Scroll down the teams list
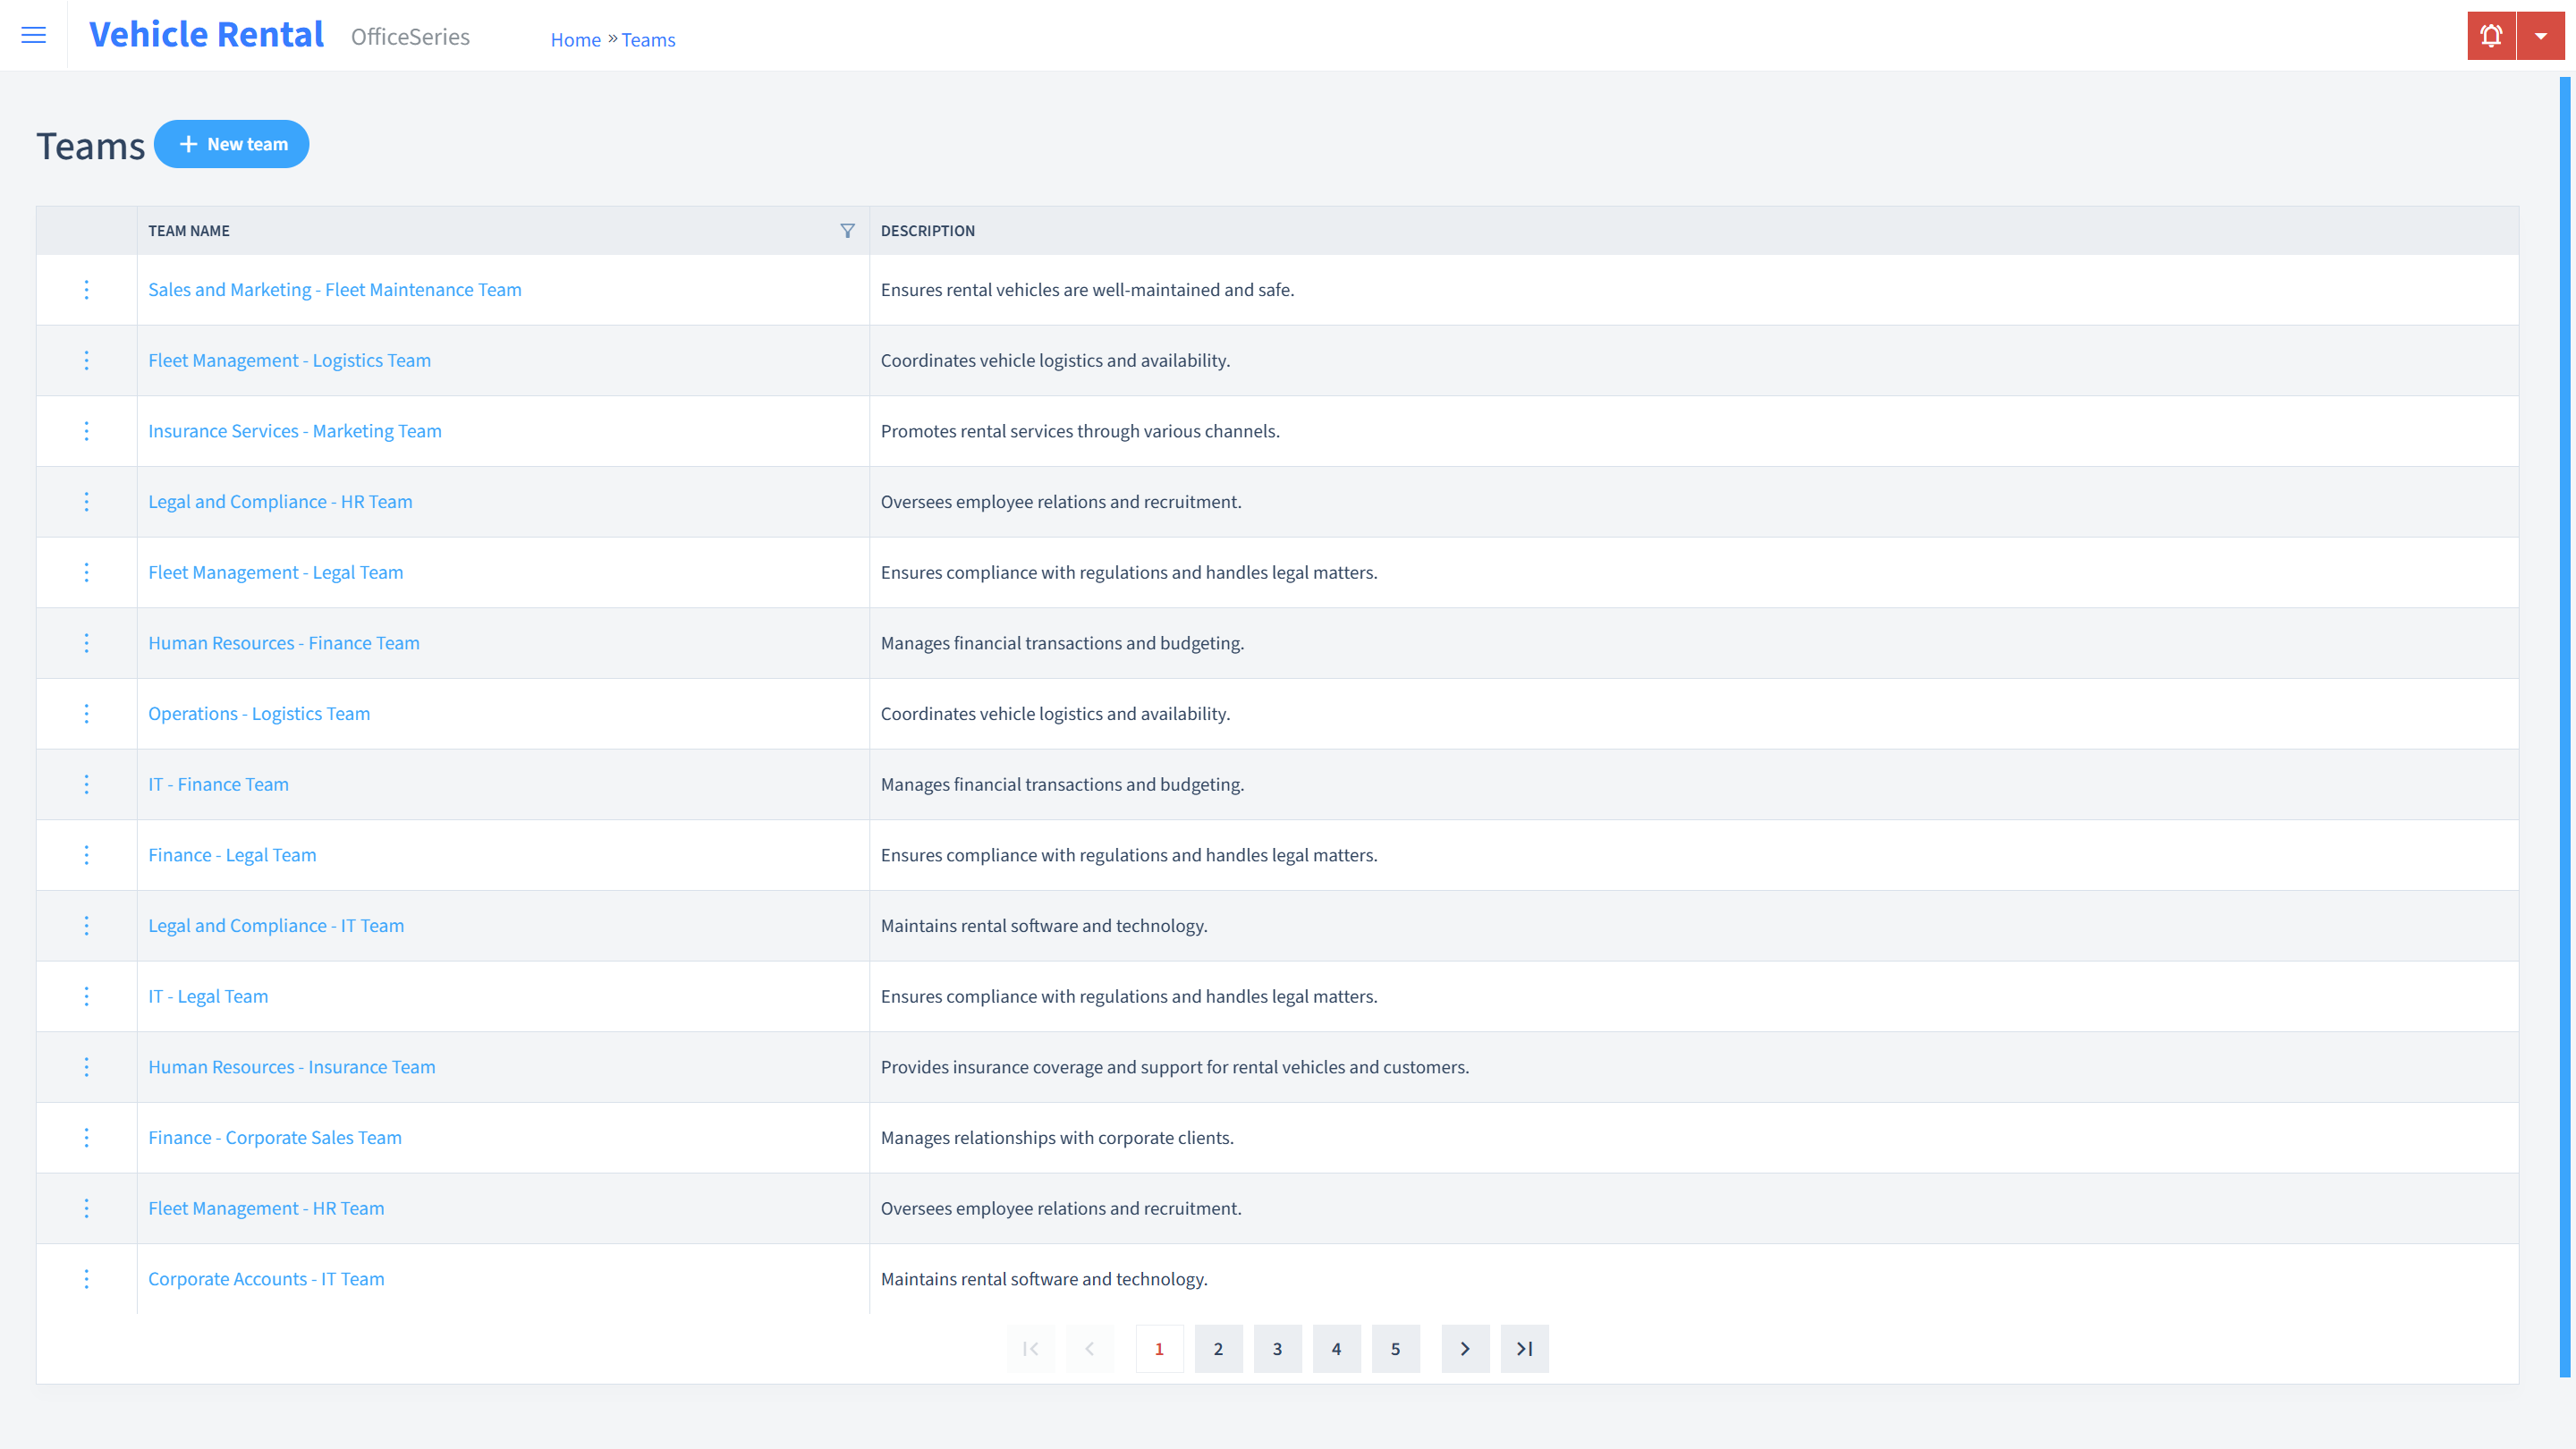Image resolution: width=2576 pixels, height=1449 pixels. [x=1467, y=1348]
